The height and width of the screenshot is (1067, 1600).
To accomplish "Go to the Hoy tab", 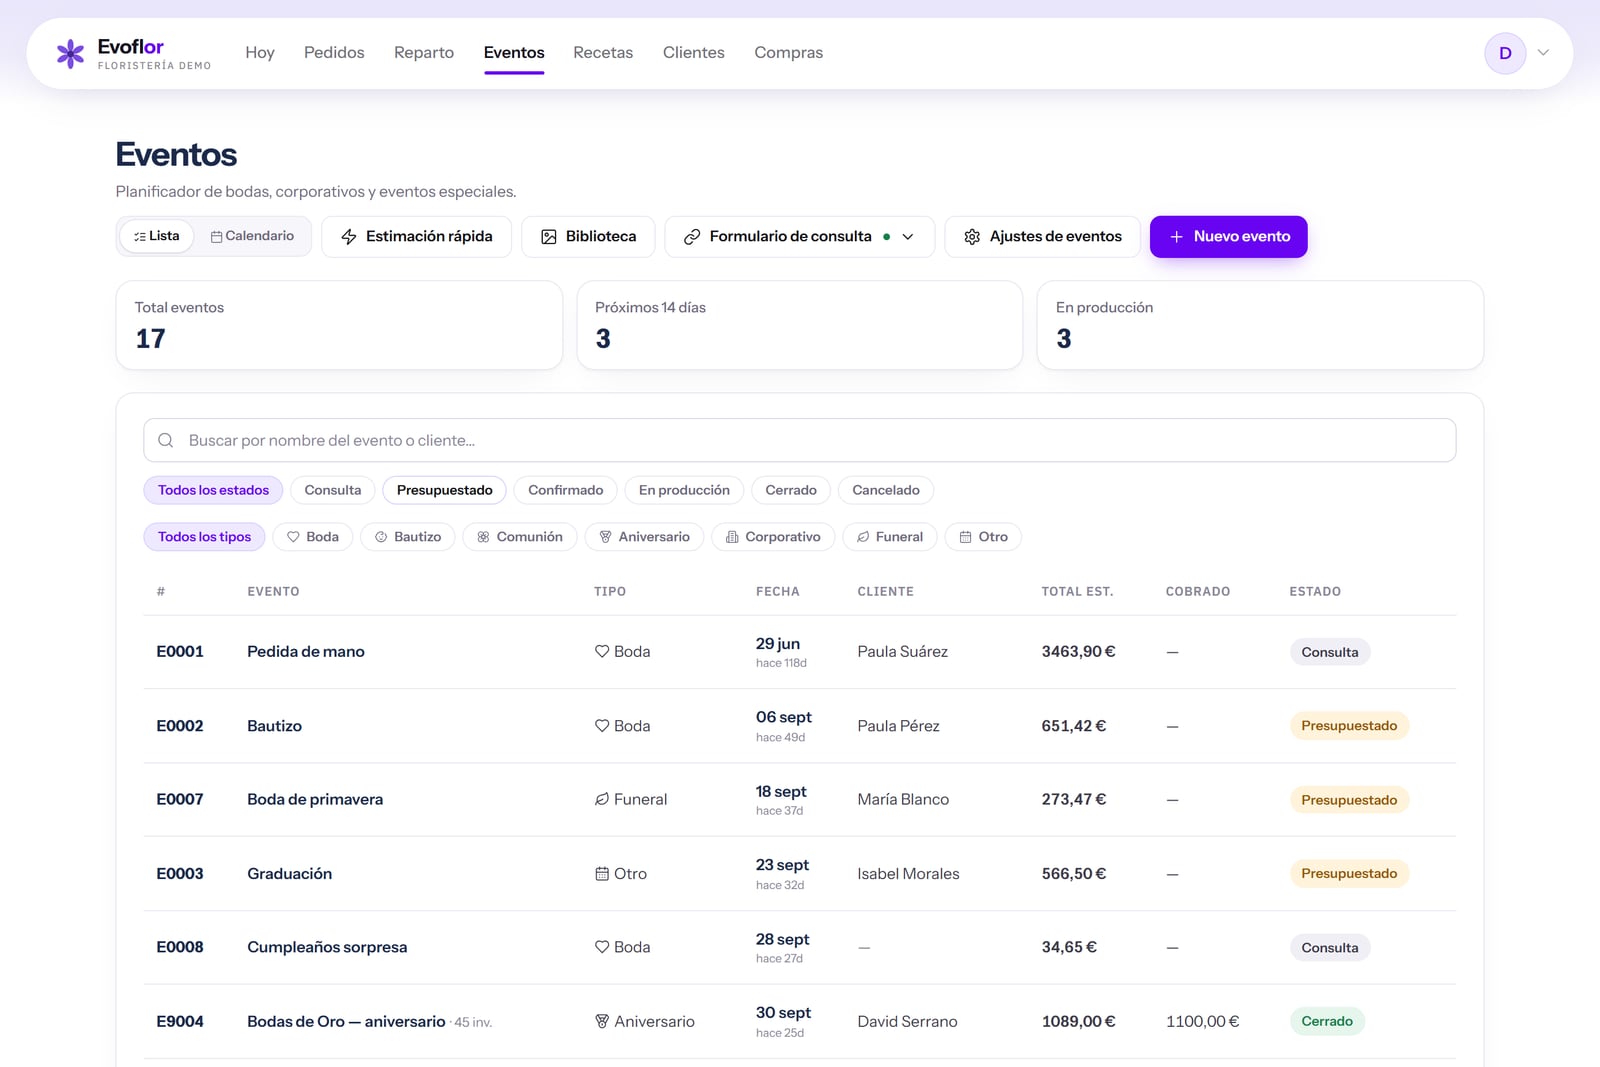I will 260,52.
